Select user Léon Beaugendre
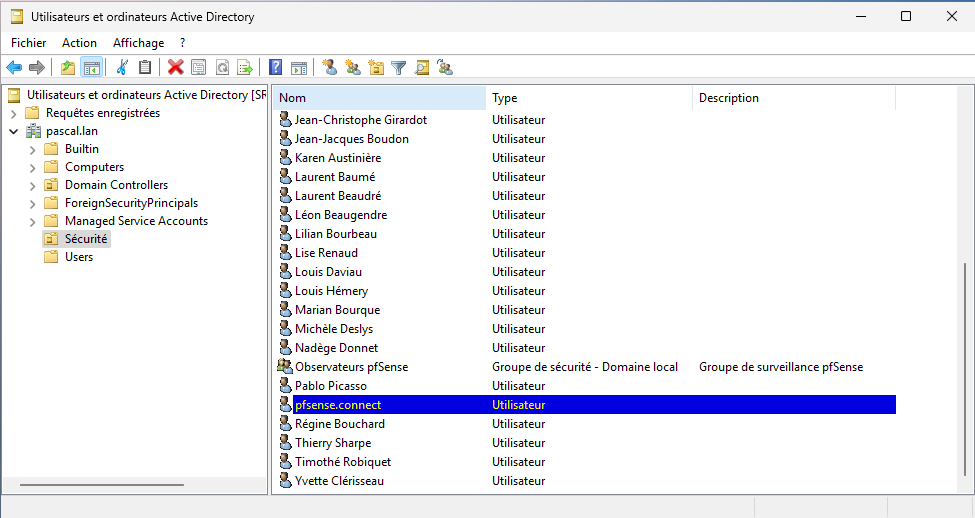This screenshot has height=518, width=975. point(341,215)
